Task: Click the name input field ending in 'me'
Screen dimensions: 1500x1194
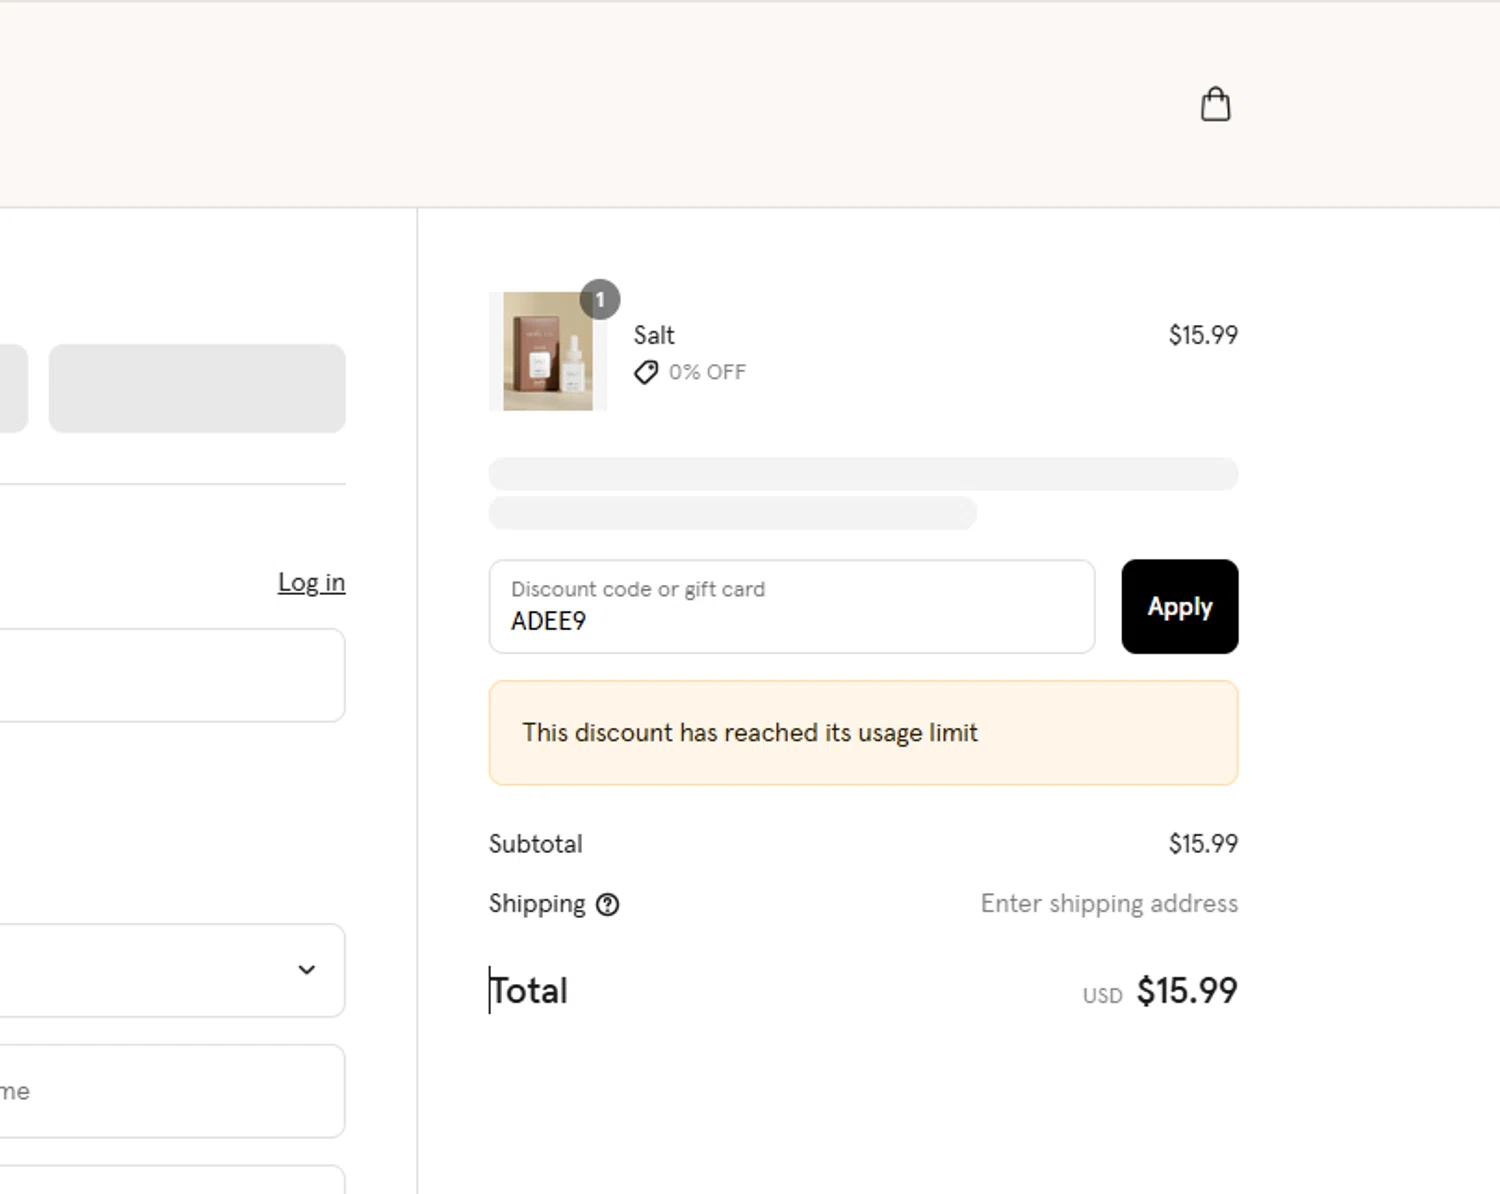Action: tap(172, 1091)
